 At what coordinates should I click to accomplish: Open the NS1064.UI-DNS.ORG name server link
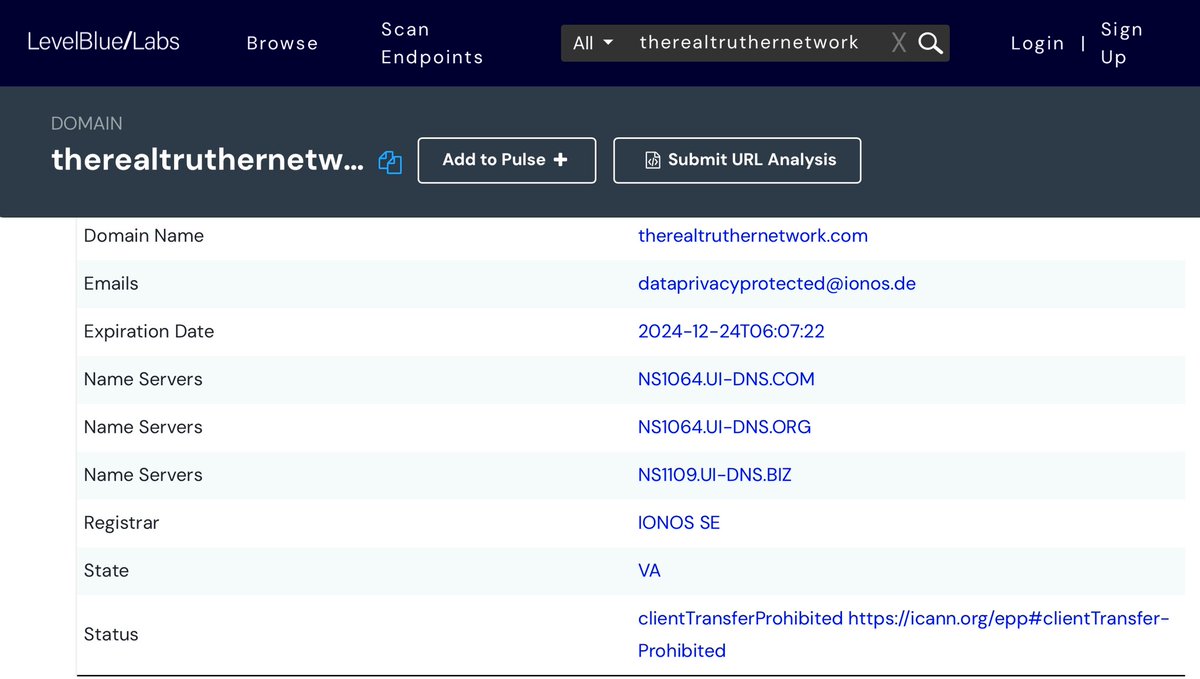(x=724, y=427)
